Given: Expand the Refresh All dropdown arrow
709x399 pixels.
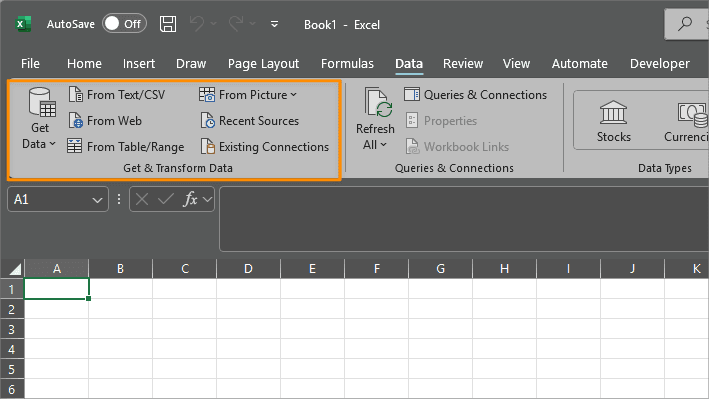Looking at the screenshot, I should tap(384, 145).
